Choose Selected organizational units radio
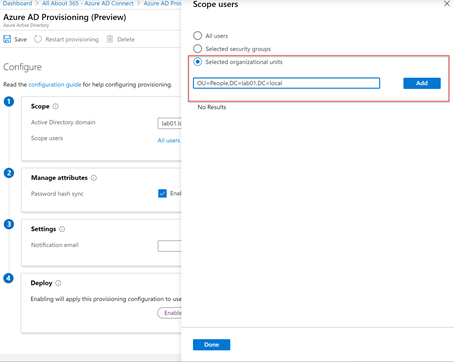The image size is (454, 362). point(198,62)
